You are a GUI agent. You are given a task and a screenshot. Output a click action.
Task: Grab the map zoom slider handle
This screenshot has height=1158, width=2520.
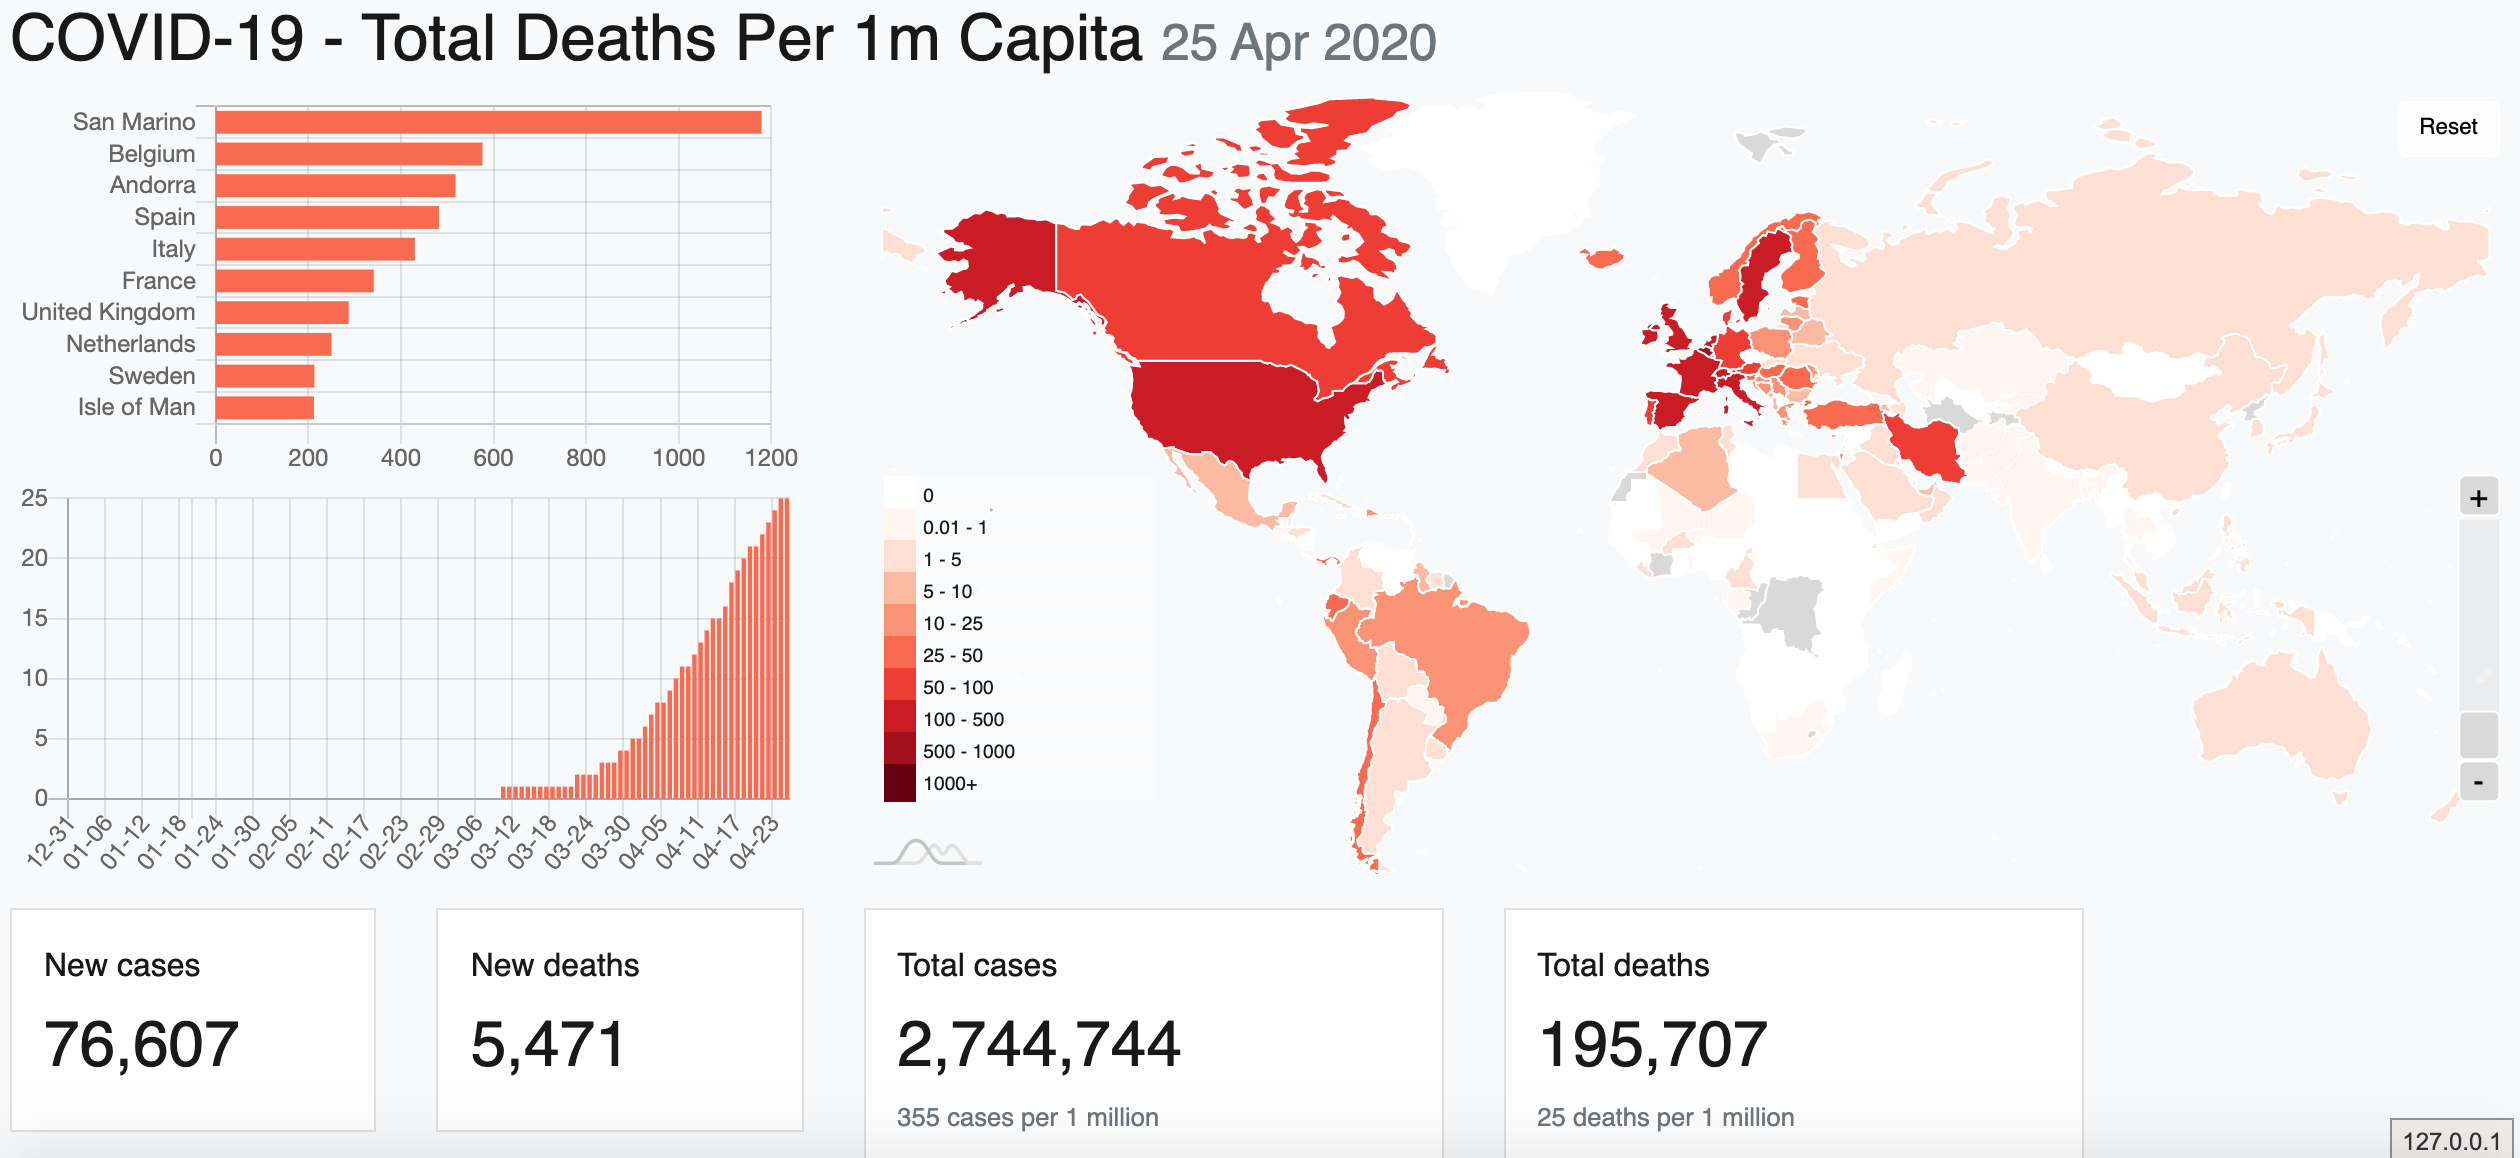[2478, 734]
